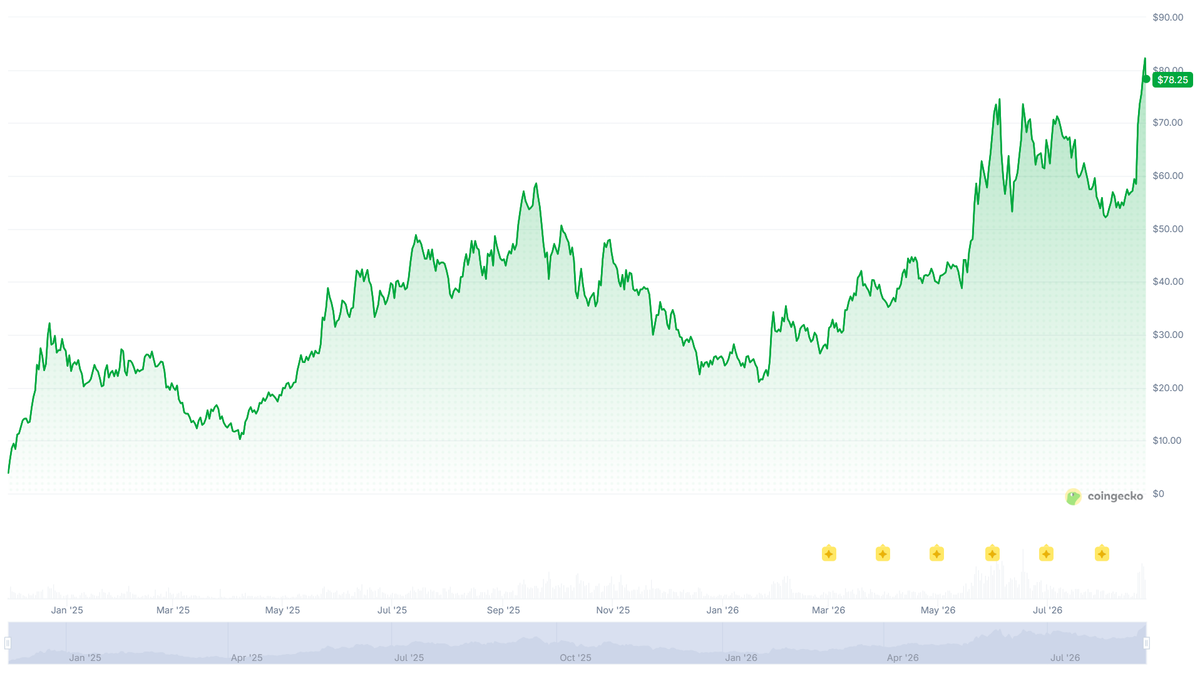Click Oct '25 inside the range navigator
Viewport: 1200px width, 674px height.
pos(575,658)
